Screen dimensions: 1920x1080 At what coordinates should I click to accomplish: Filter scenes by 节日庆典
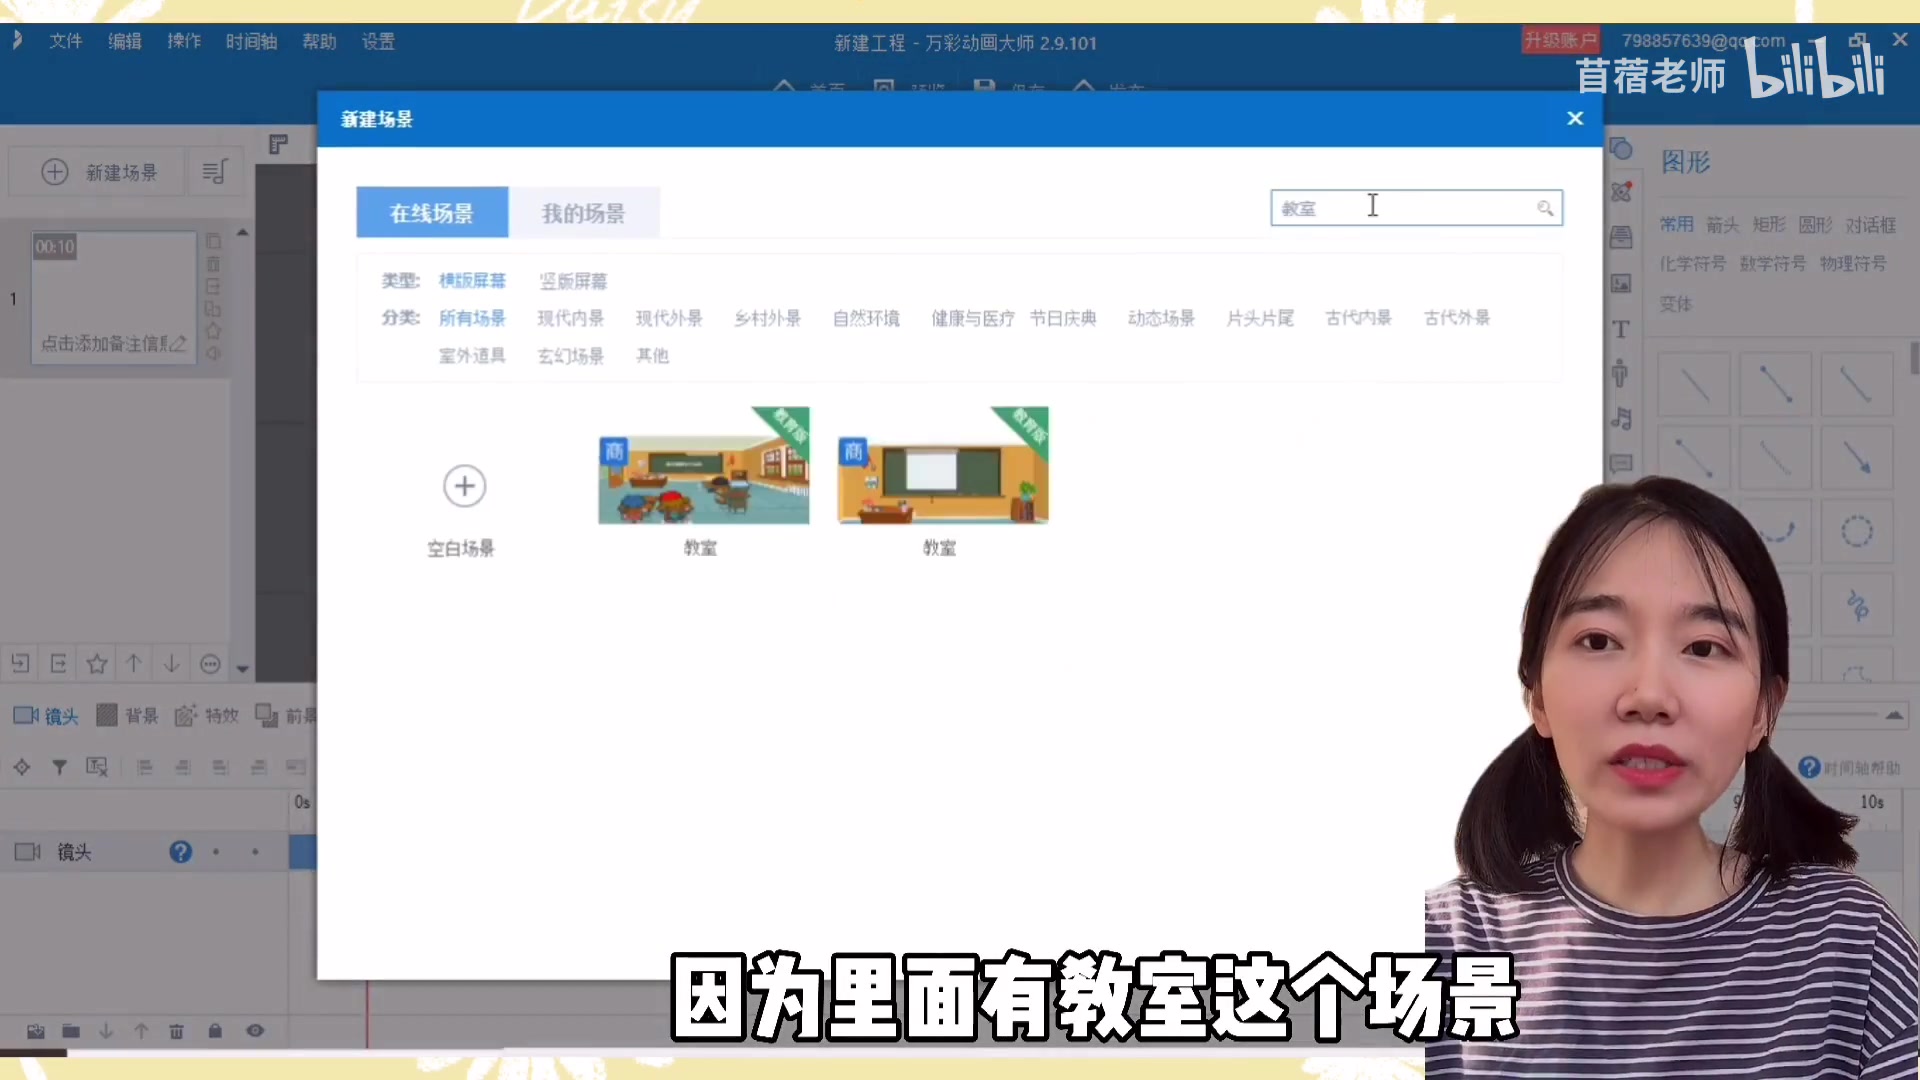1063,318
